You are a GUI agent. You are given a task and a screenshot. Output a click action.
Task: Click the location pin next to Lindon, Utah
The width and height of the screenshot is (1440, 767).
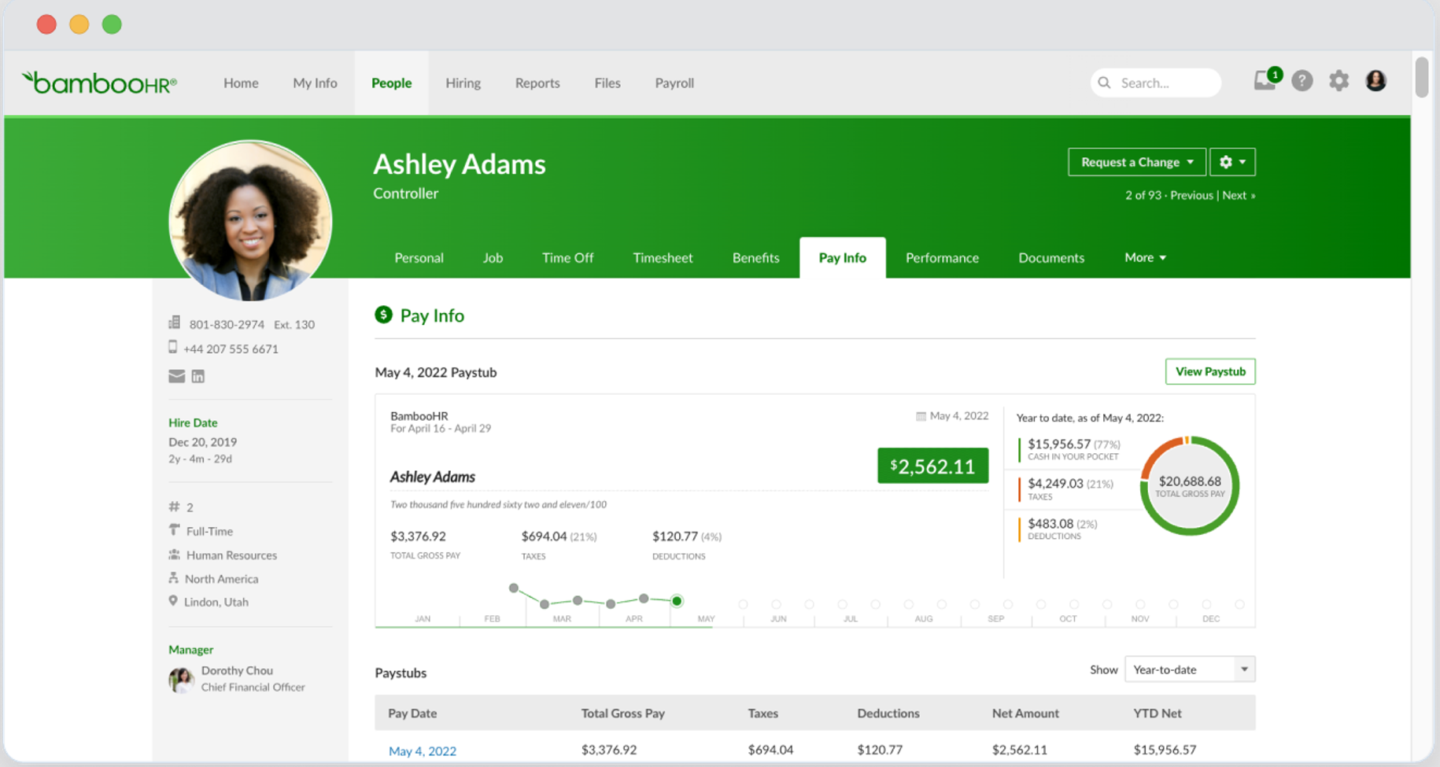pos(172,601)
